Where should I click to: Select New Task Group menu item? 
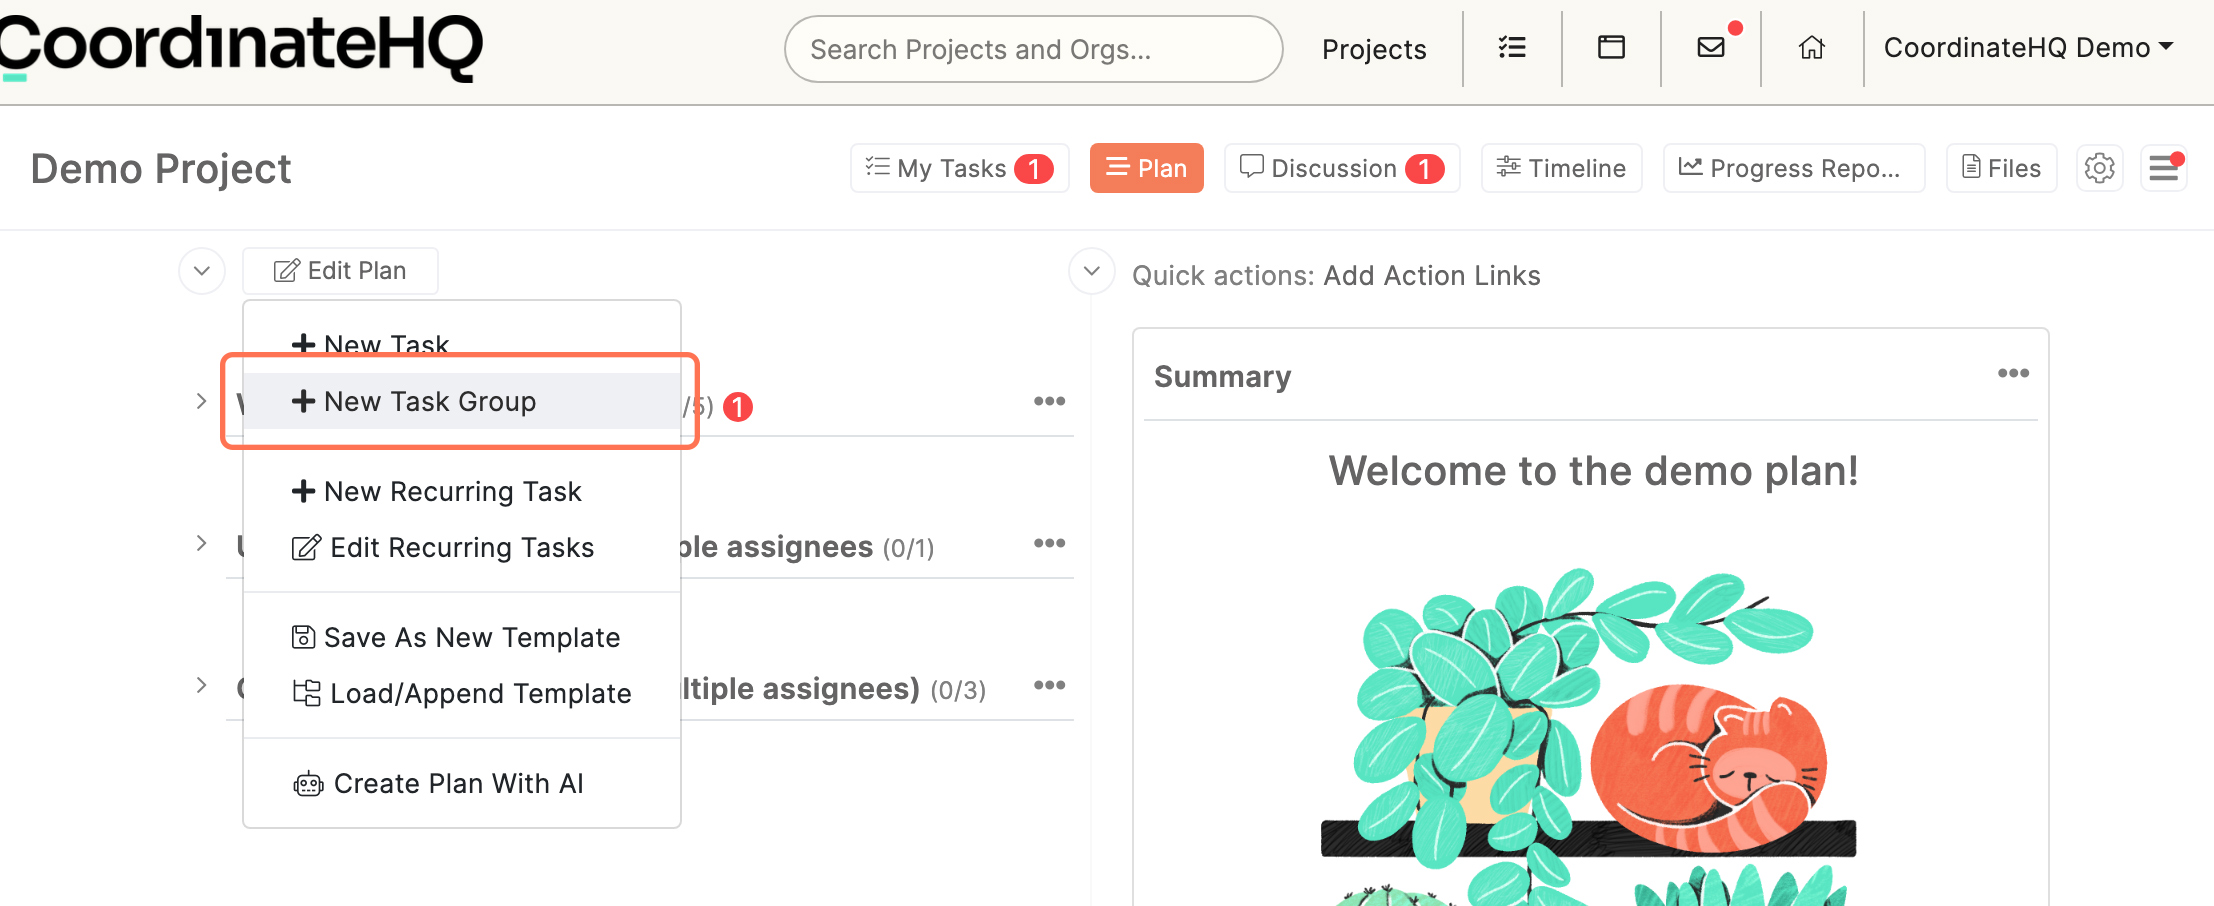[462, 401]
